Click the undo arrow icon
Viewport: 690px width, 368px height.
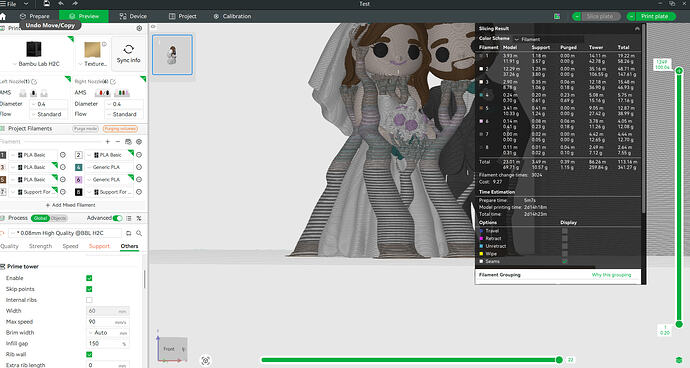point(61,4)
